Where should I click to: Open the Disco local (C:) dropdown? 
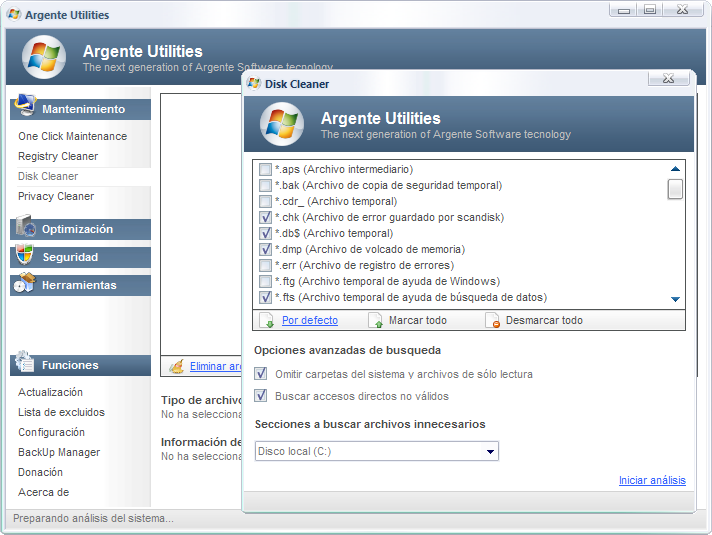490,452
